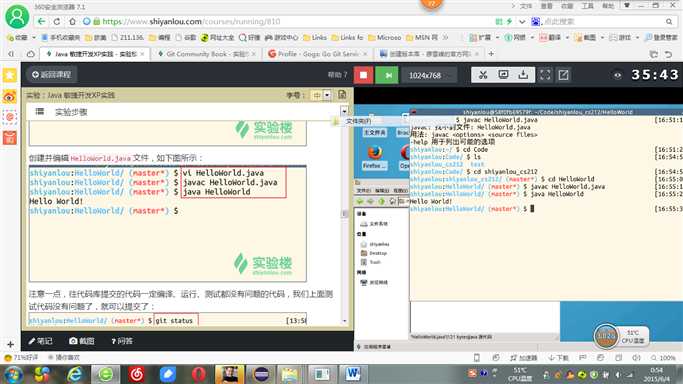The width and height of the screenshot is (683, 384).
Task: Open the browser search magnifier
Action: pos(669,21)
